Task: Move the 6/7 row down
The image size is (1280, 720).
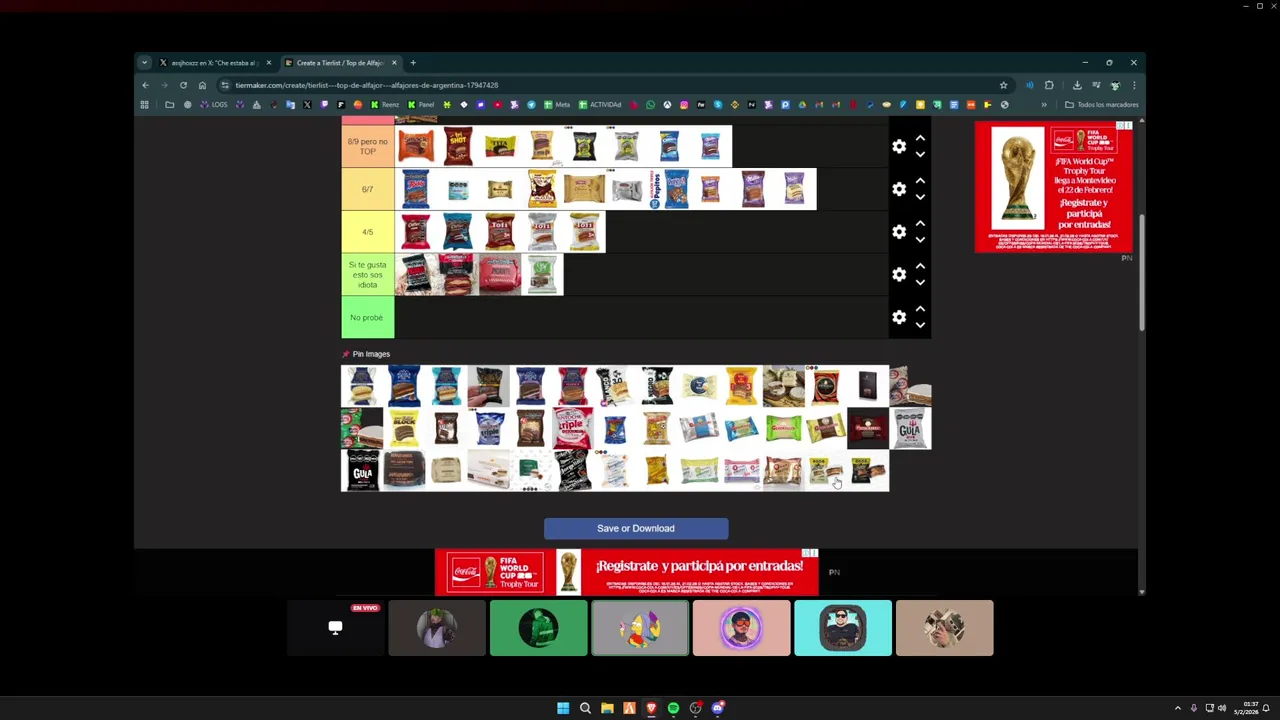Action: [920, 197]
